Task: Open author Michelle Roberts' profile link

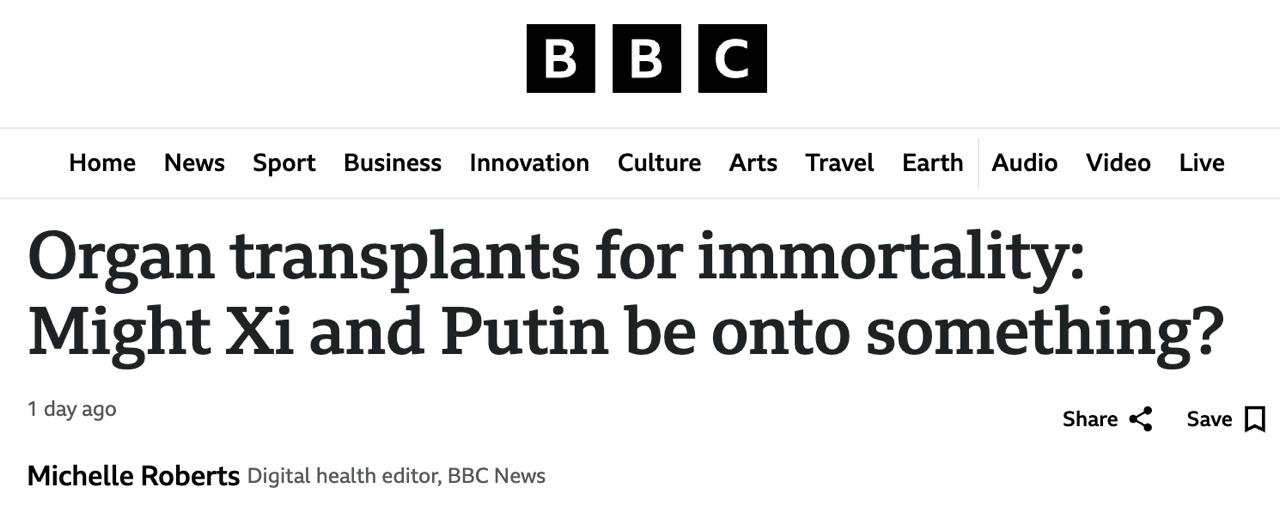Action: [x=133, y=476]
